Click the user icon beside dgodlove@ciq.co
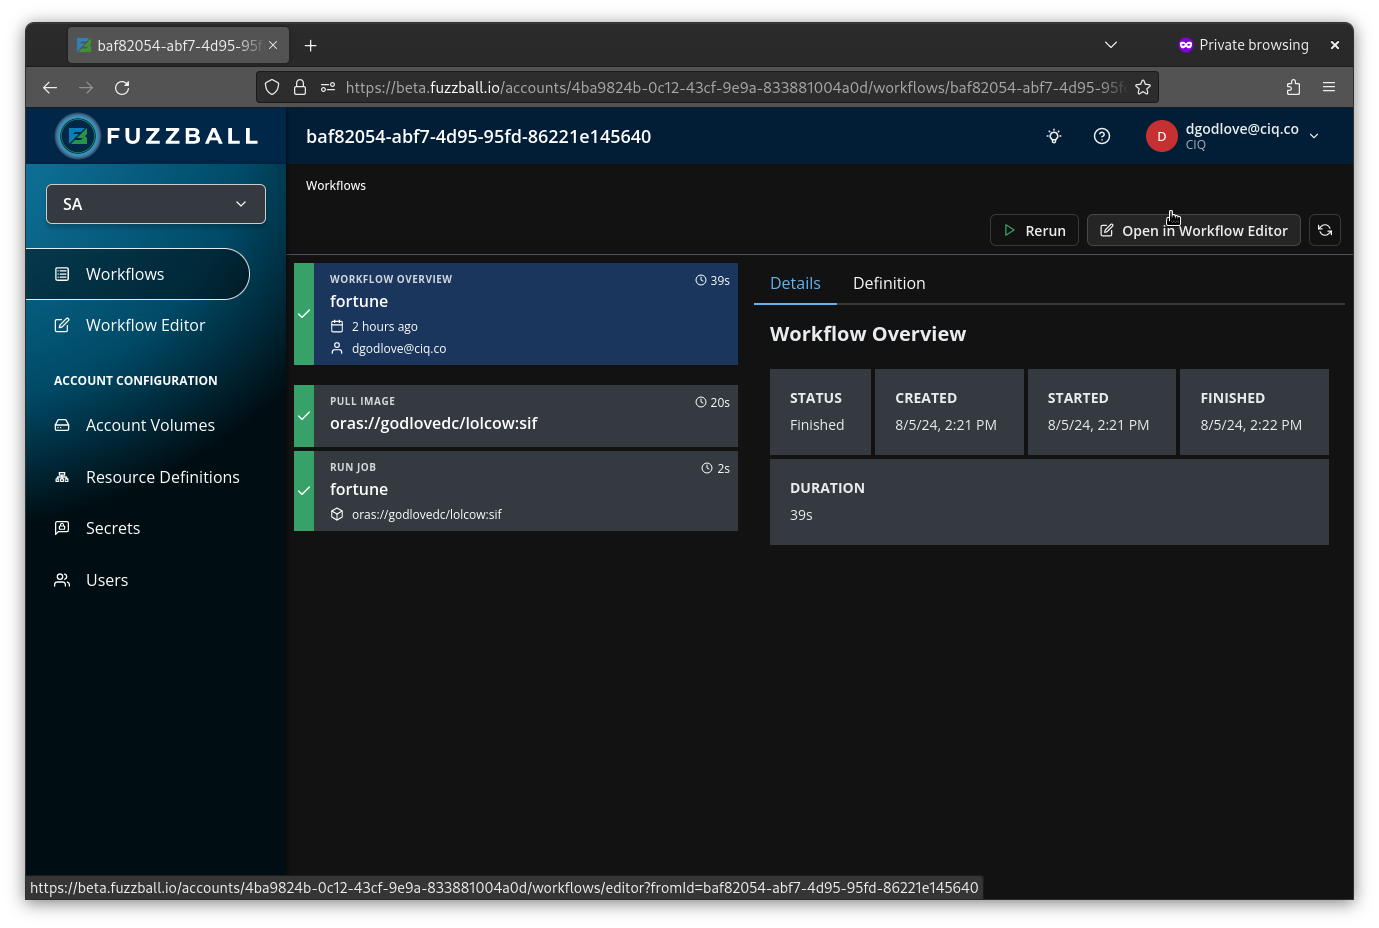1379x928 pixels. pos(337,348)
